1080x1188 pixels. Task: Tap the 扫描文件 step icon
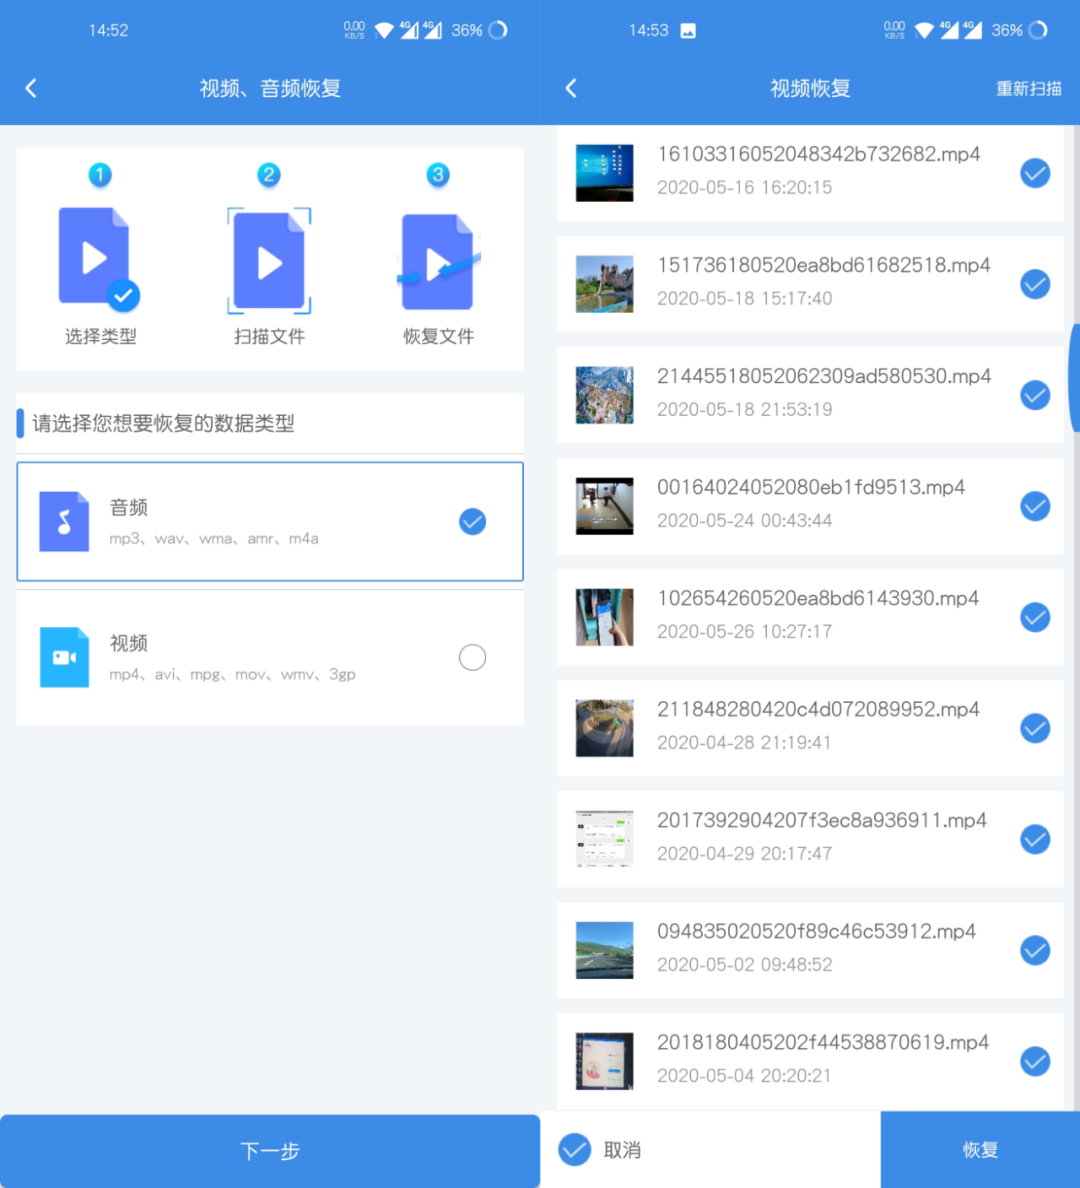[269, 260]
